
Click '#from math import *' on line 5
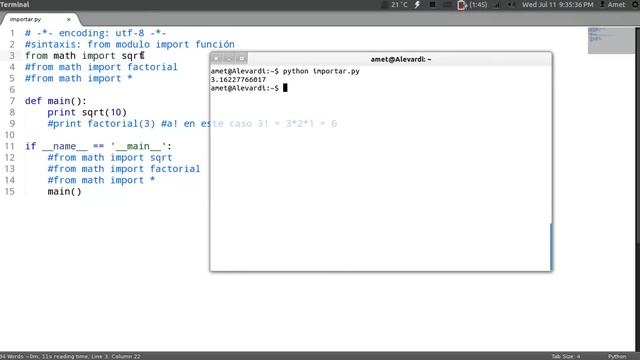pyautogui.click(x=79, y=78)
